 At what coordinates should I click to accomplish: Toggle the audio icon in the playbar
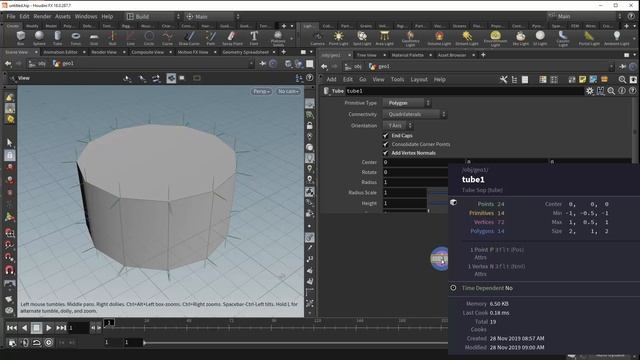[x=24, y=342]
